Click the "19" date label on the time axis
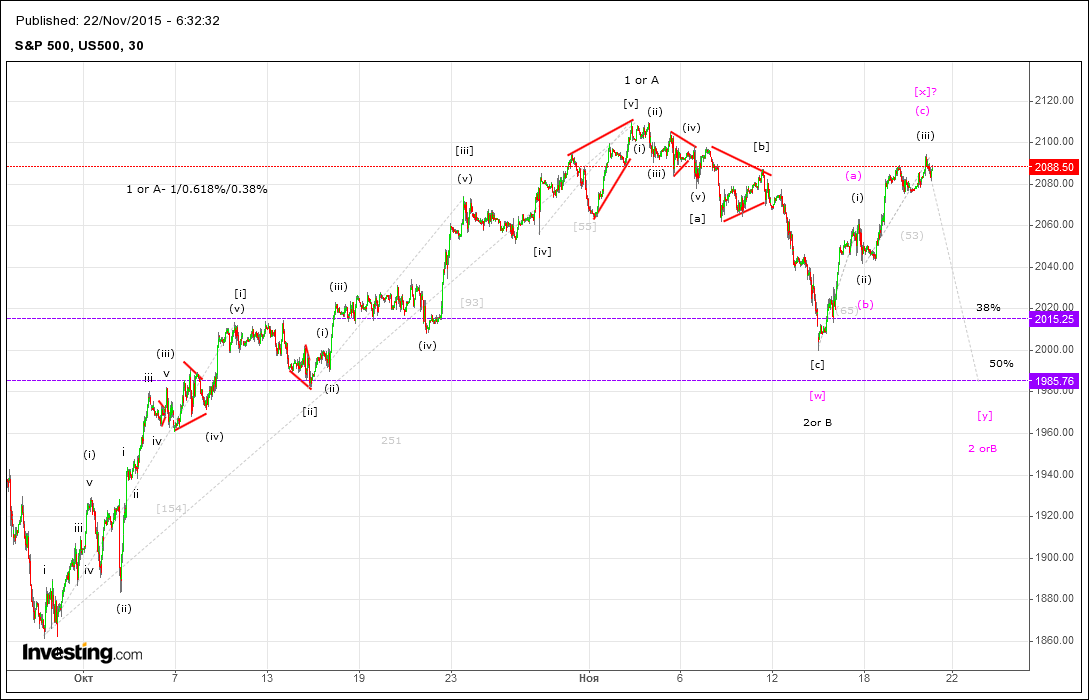This screenshot has width=1089, height=700. coord(359,678)
